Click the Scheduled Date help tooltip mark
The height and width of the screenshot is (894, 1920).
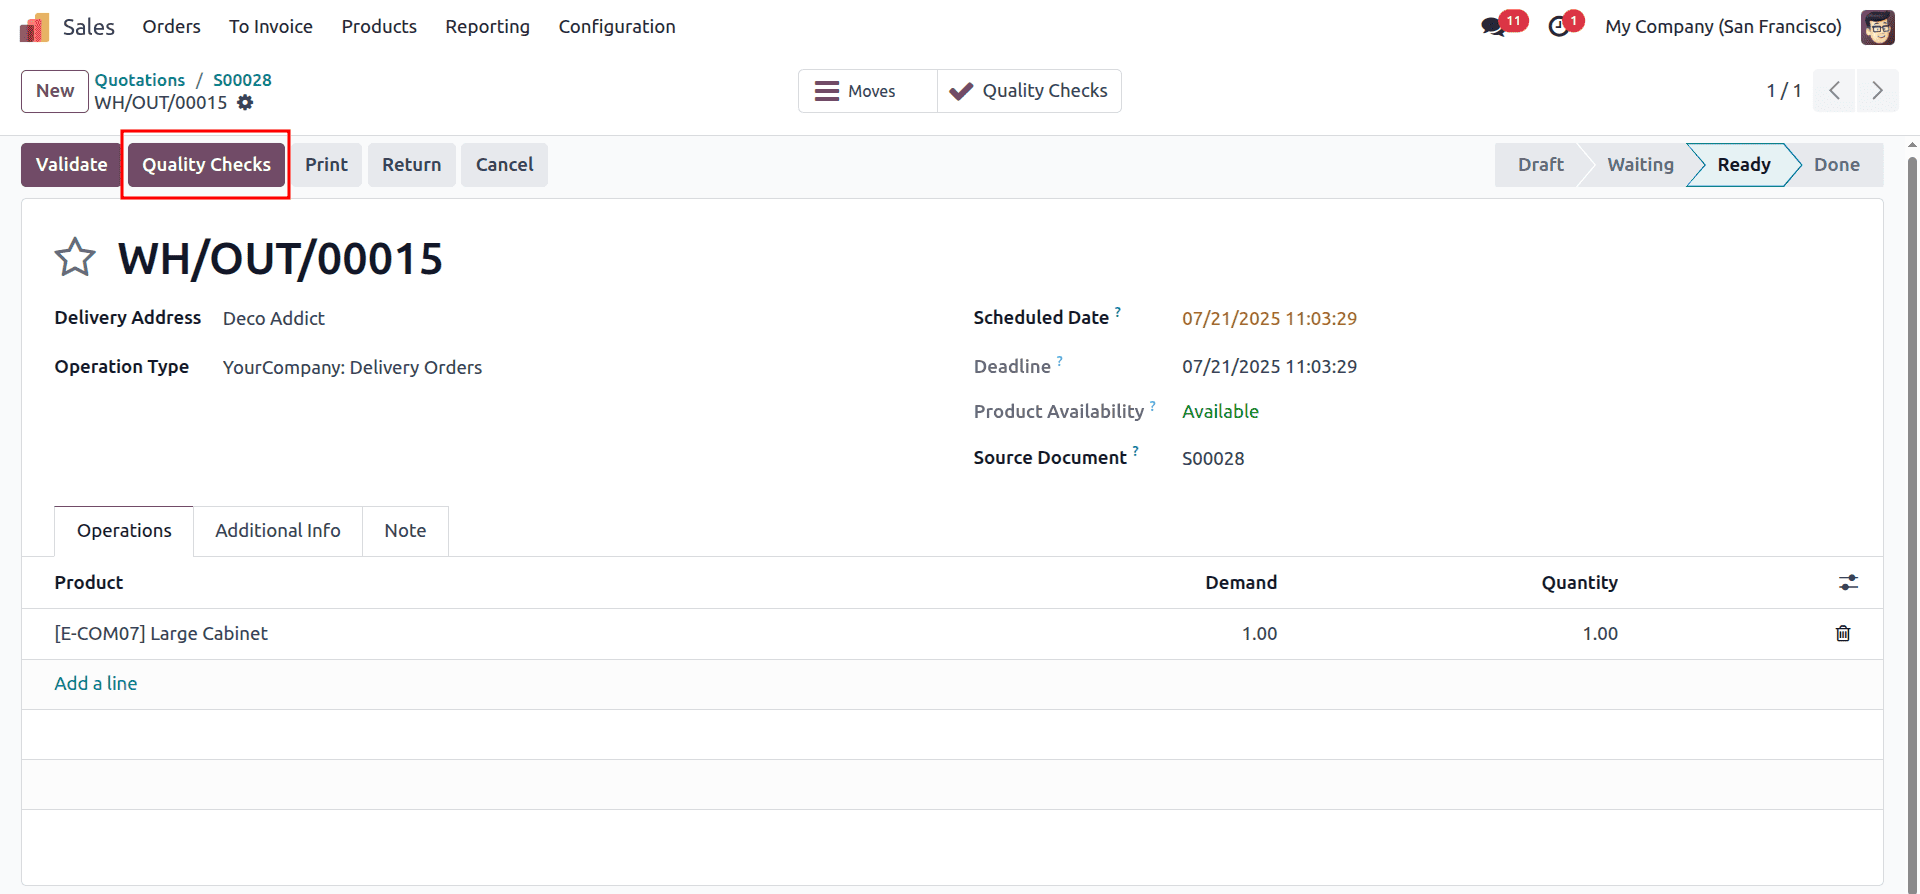pos(1118,311)
